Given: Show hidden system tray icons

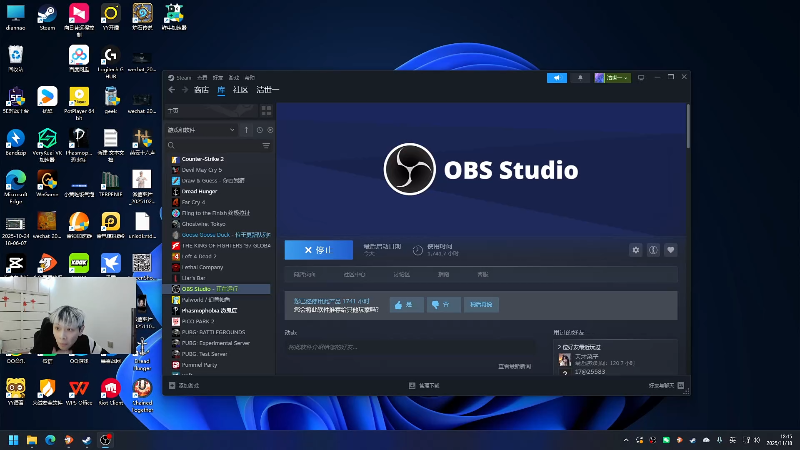Looking at the screenshot, I should click(x=626, y=440).
